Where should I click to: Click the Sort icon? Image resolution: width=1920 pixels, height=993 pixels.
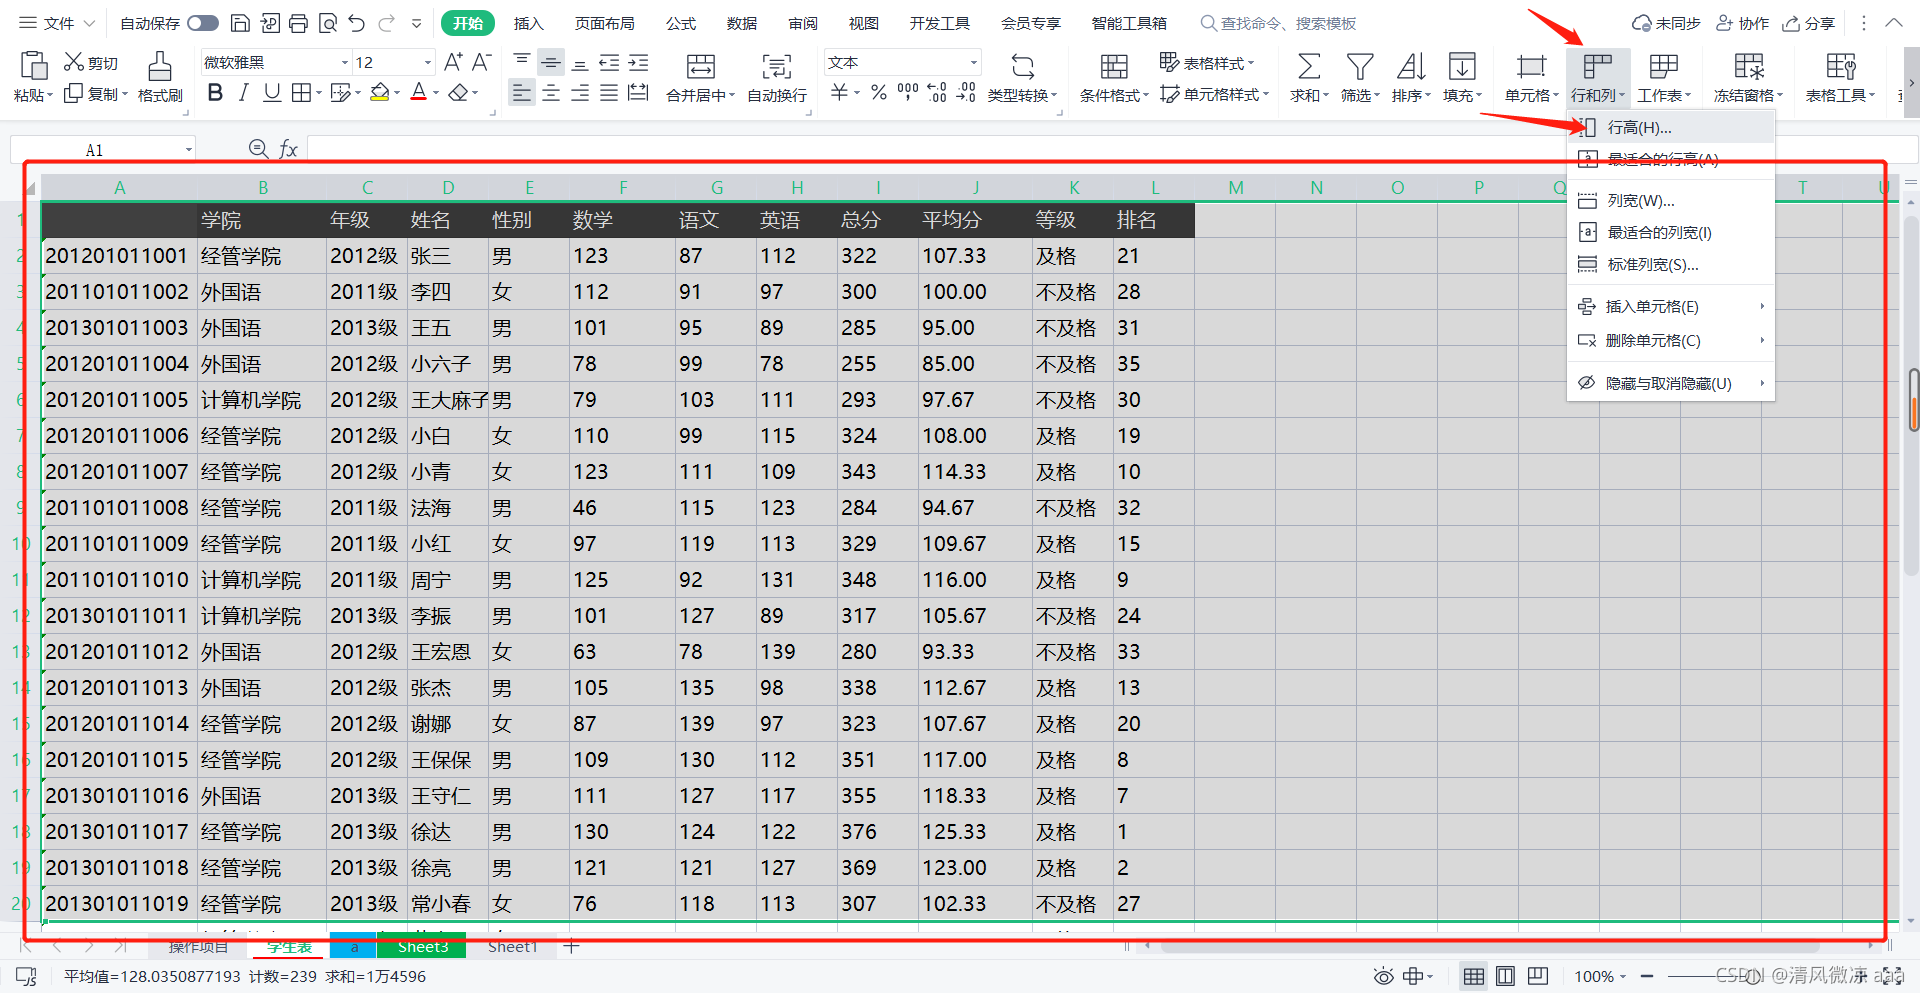(1411, 66)
